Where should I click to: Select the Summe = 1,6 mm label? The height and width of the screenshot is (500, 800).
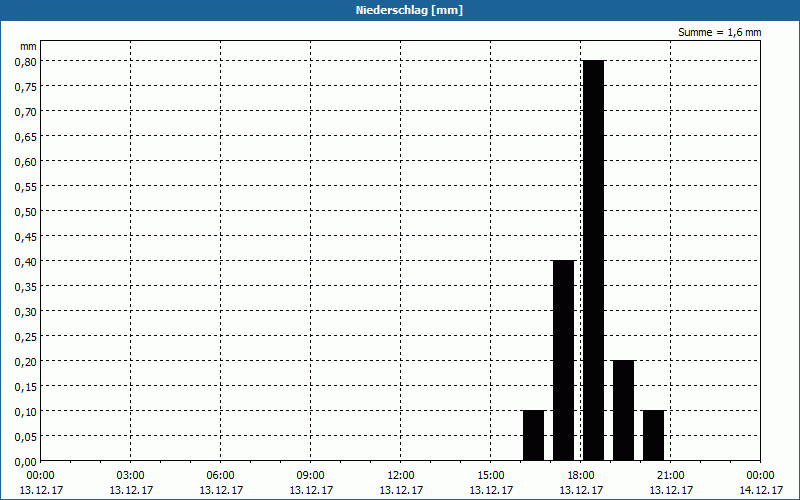point(719,32)
